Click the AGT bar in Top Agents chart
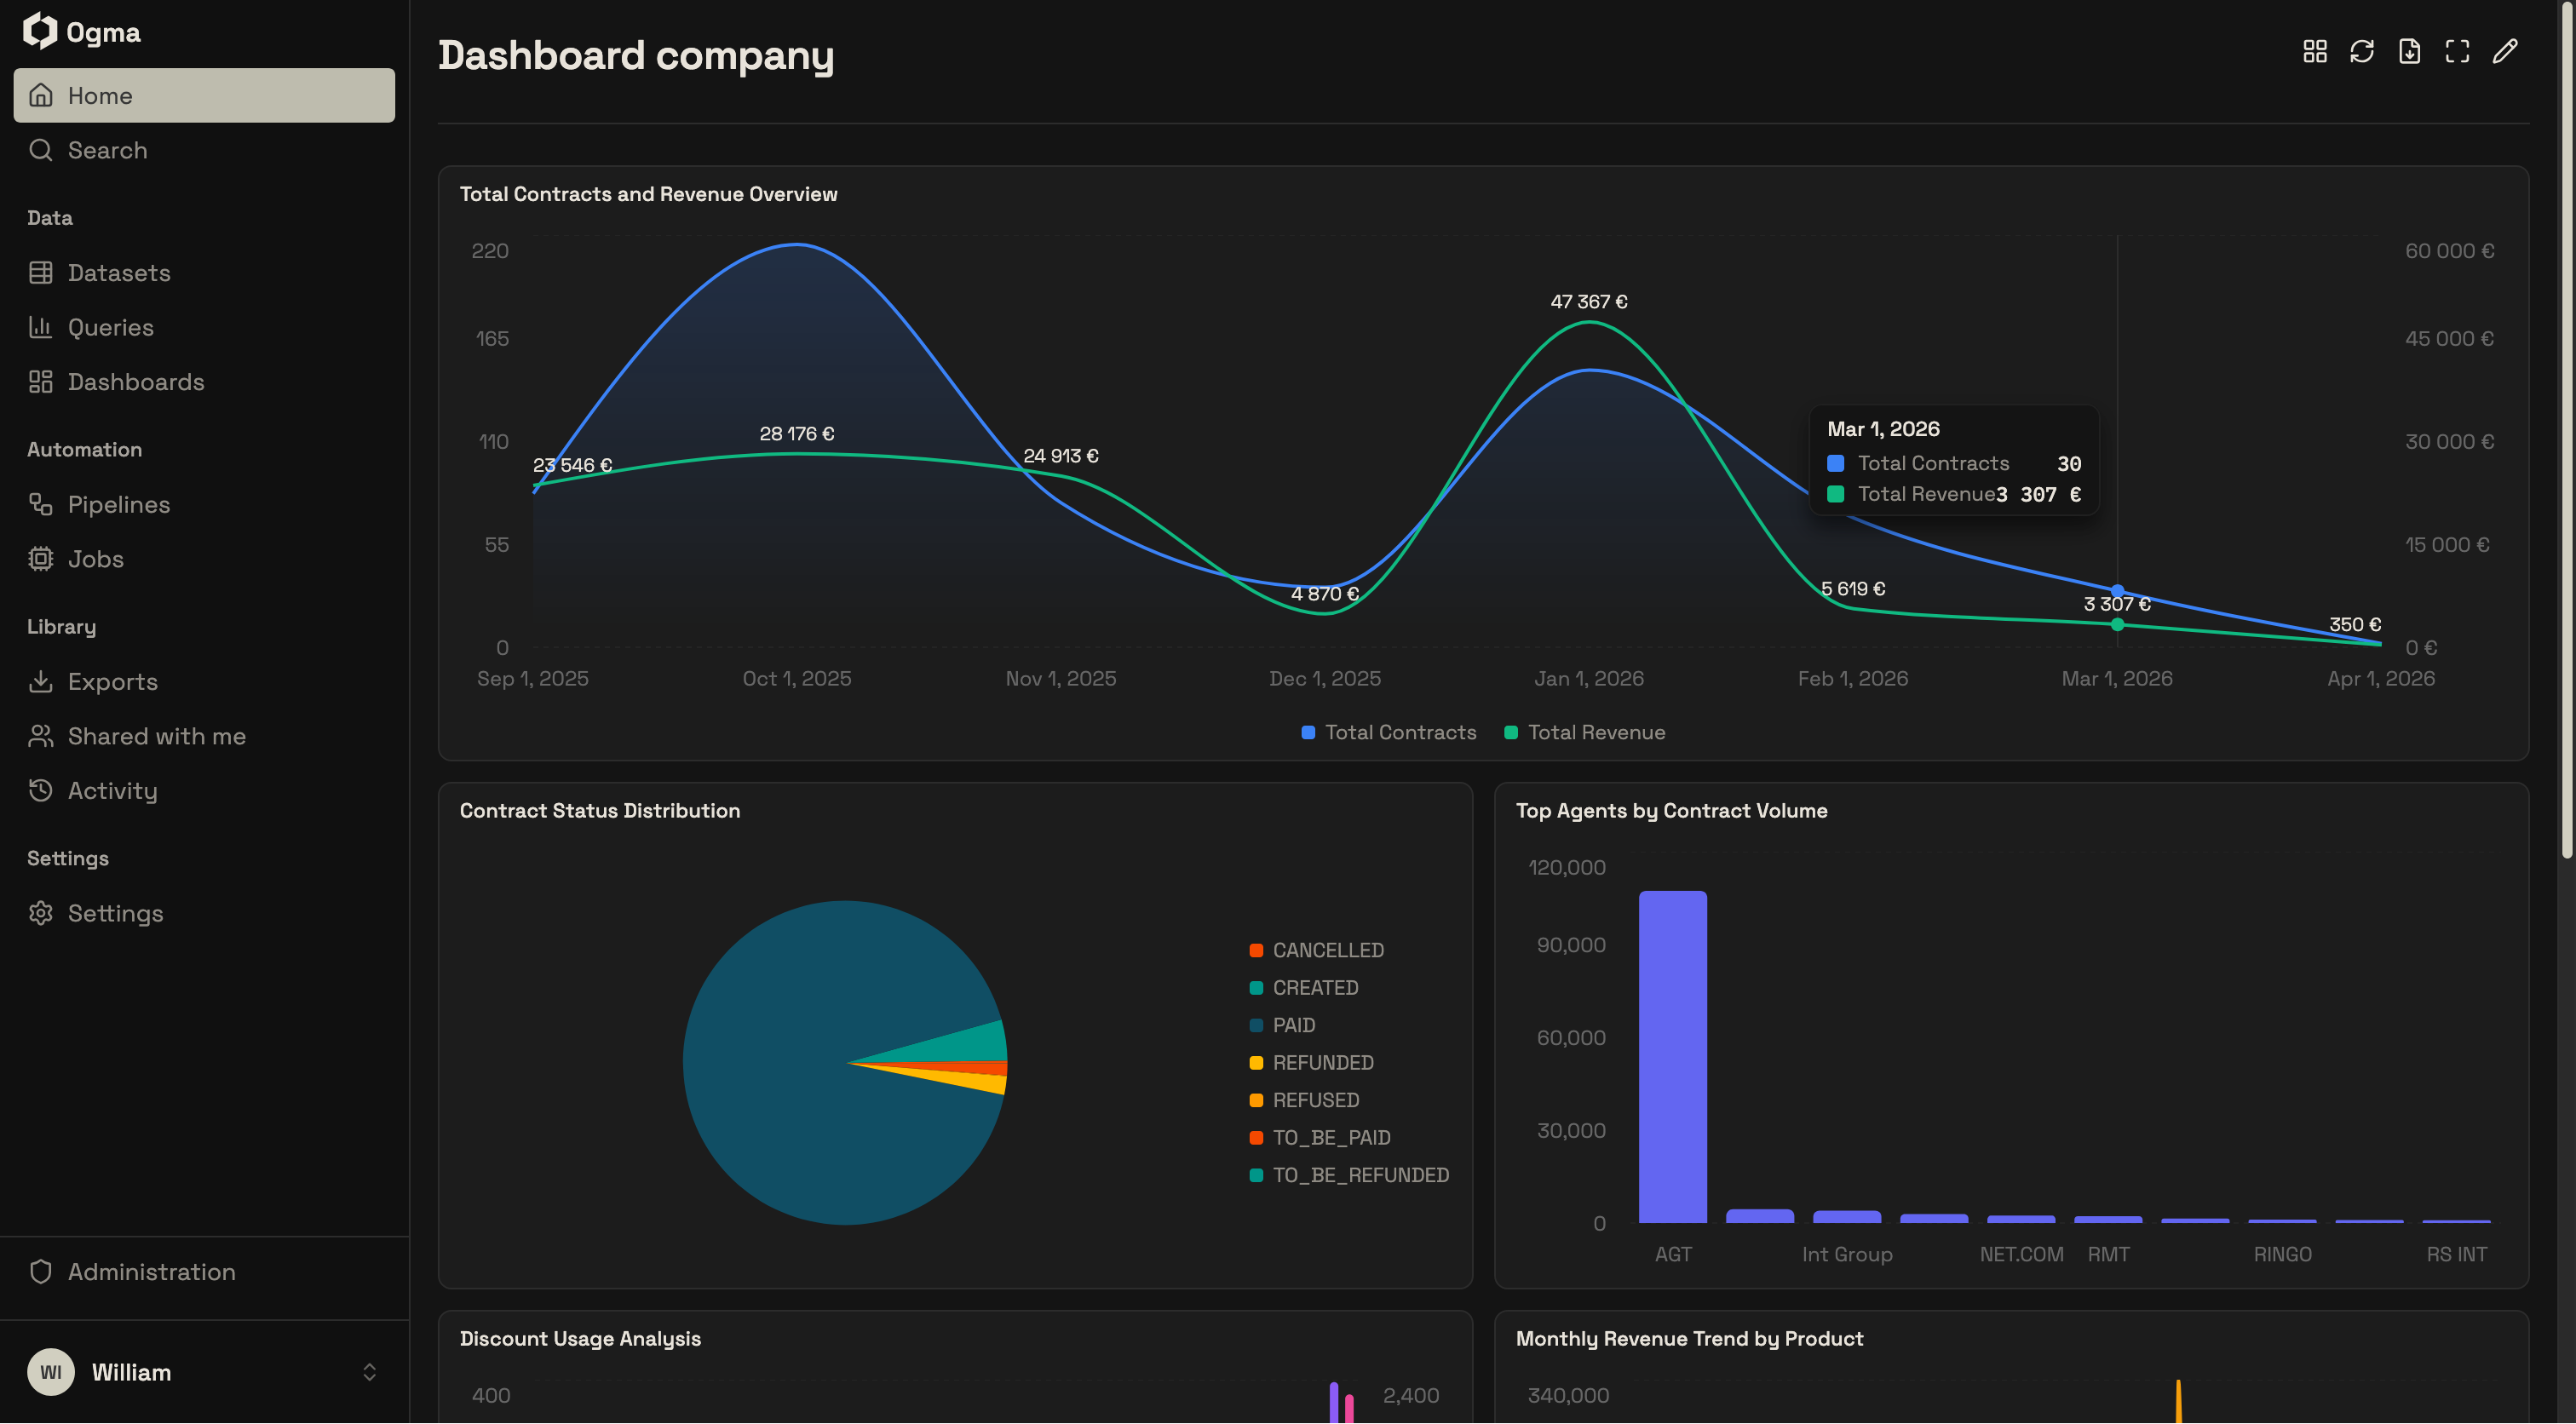 pos(1673,1056)
